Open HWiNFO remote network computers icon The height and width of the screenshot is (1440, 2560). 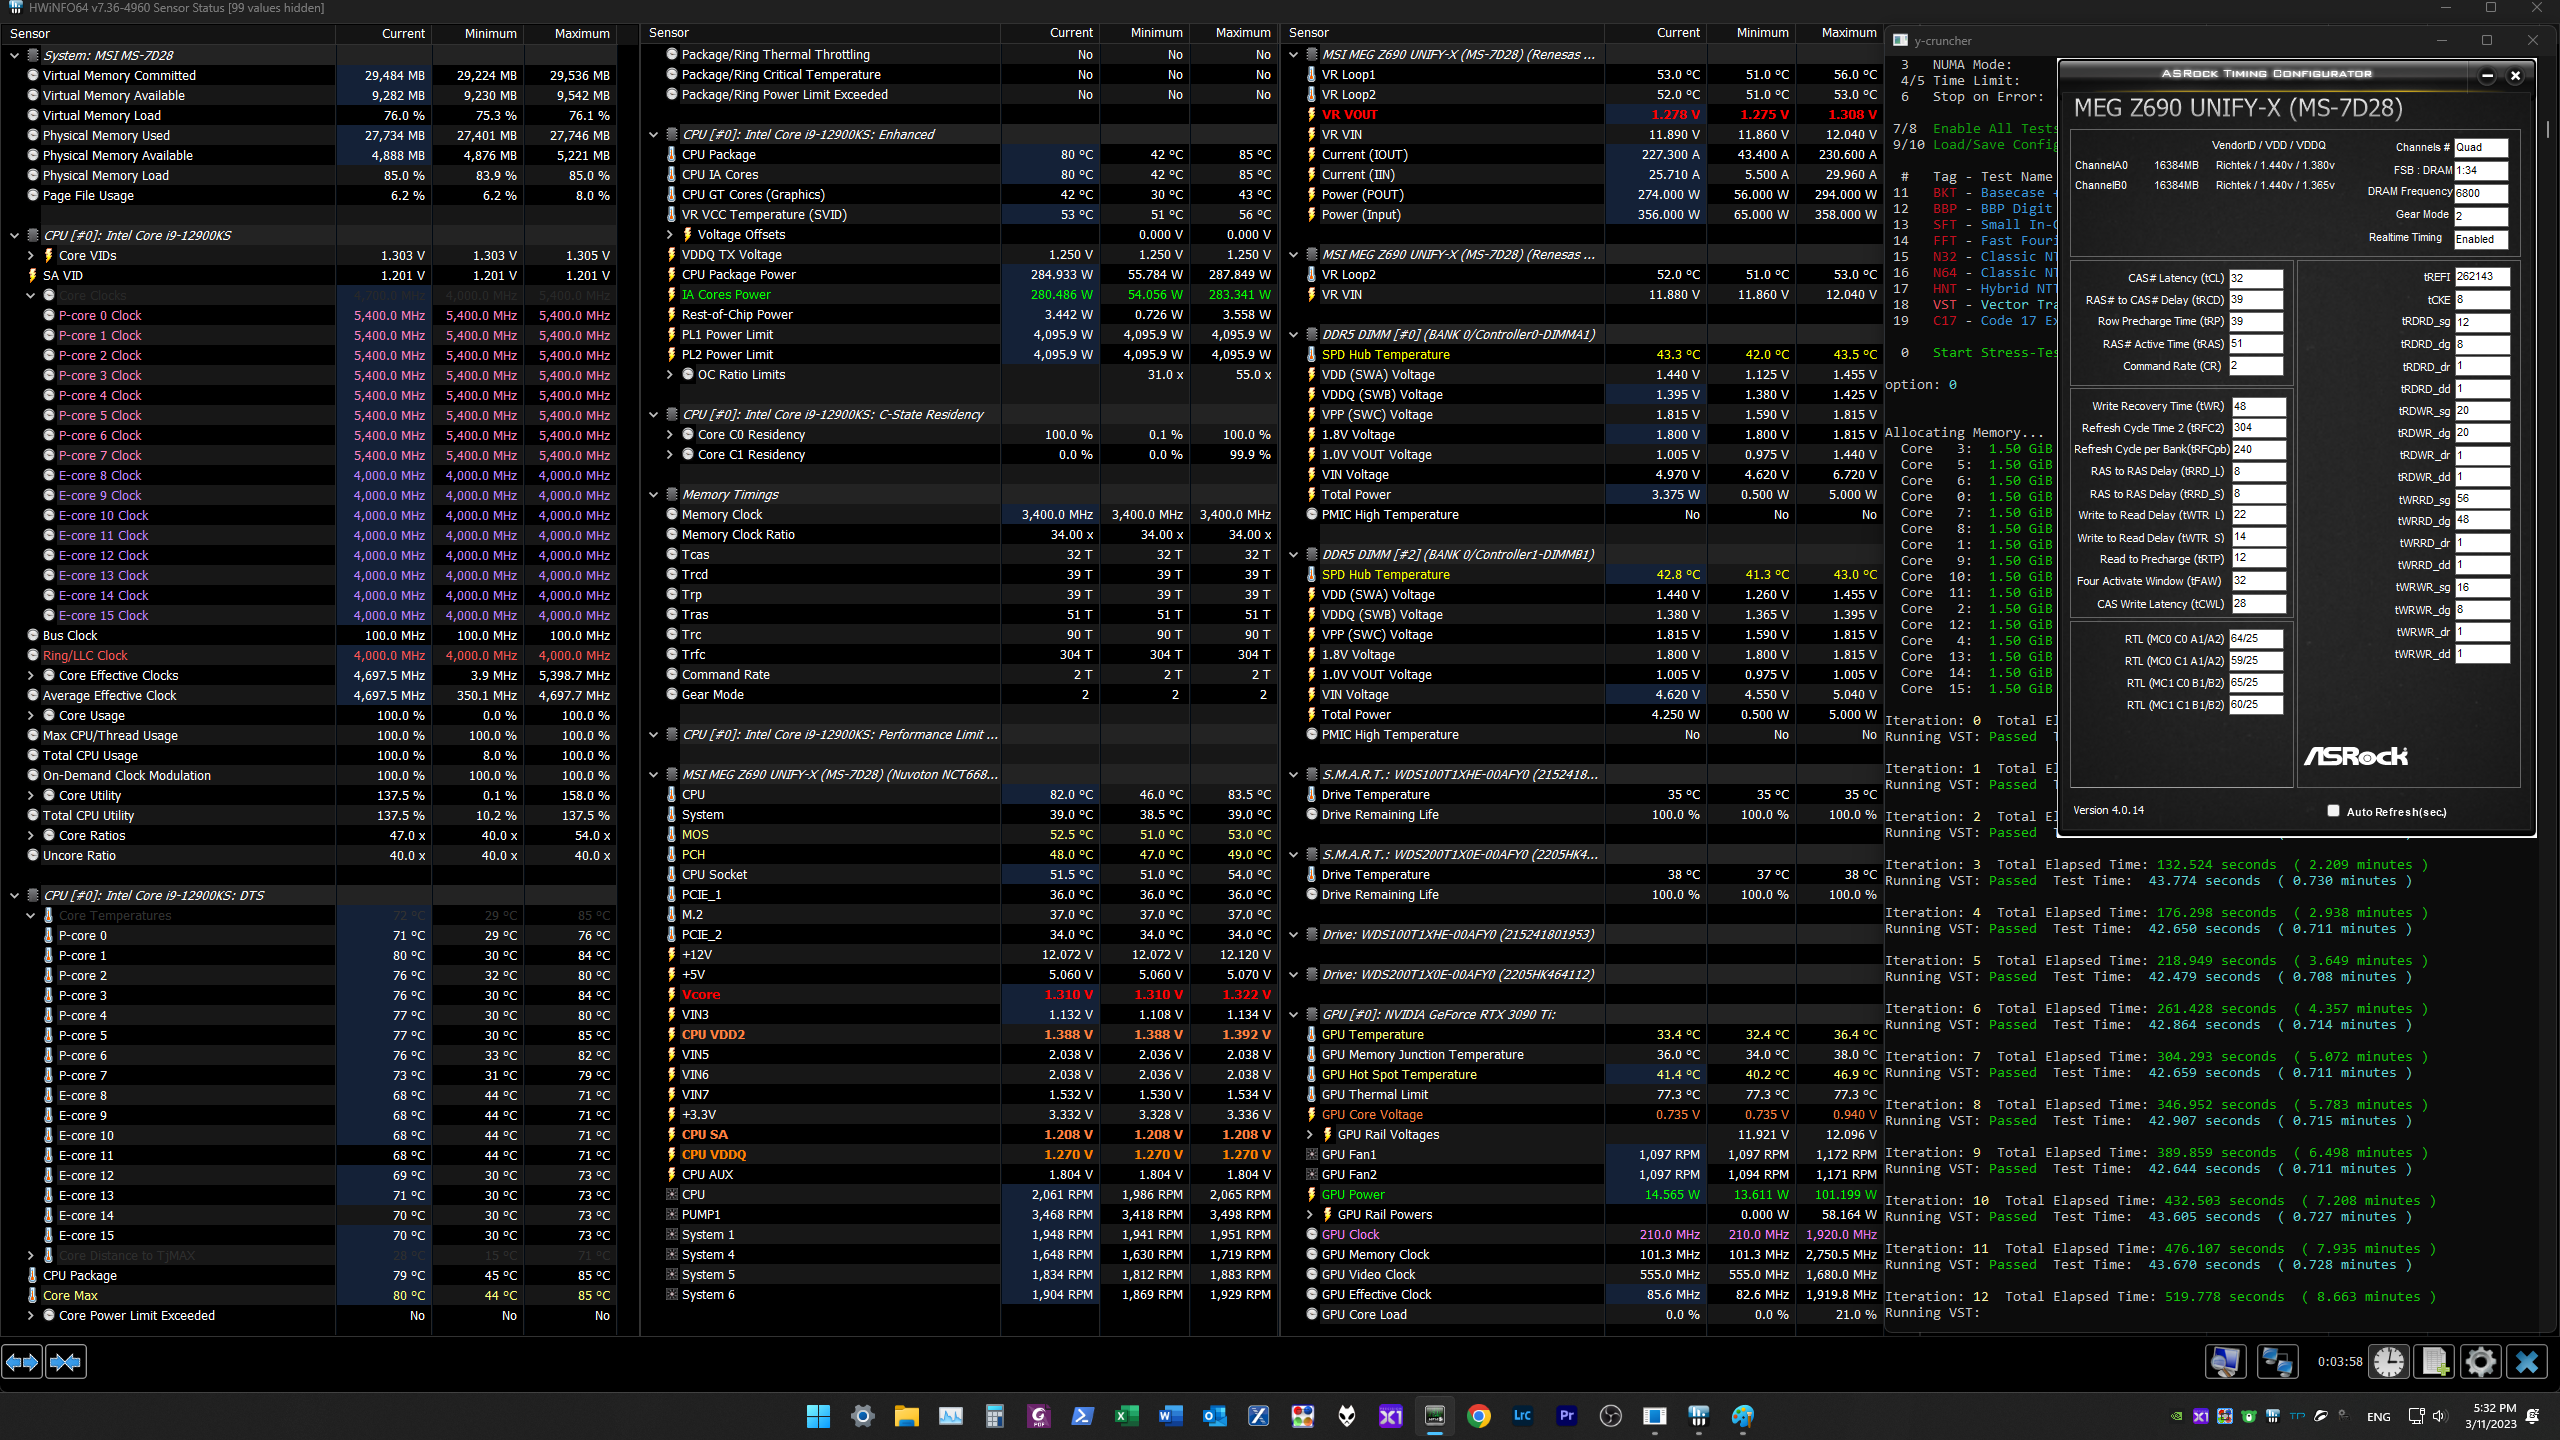[2277, 1362]
